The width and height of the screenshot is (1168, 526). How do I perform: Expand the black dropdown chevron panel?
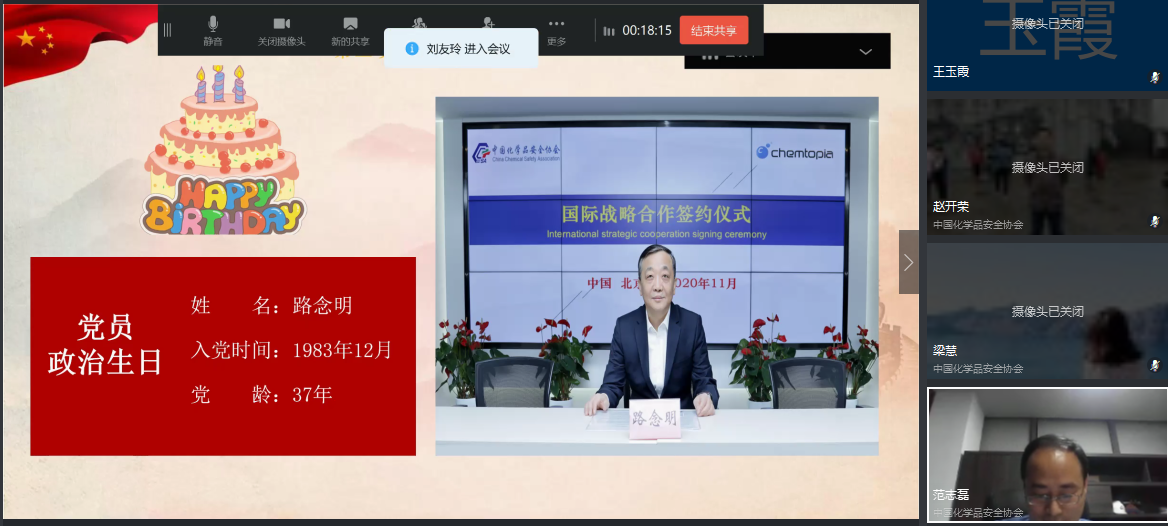point(865,51)
